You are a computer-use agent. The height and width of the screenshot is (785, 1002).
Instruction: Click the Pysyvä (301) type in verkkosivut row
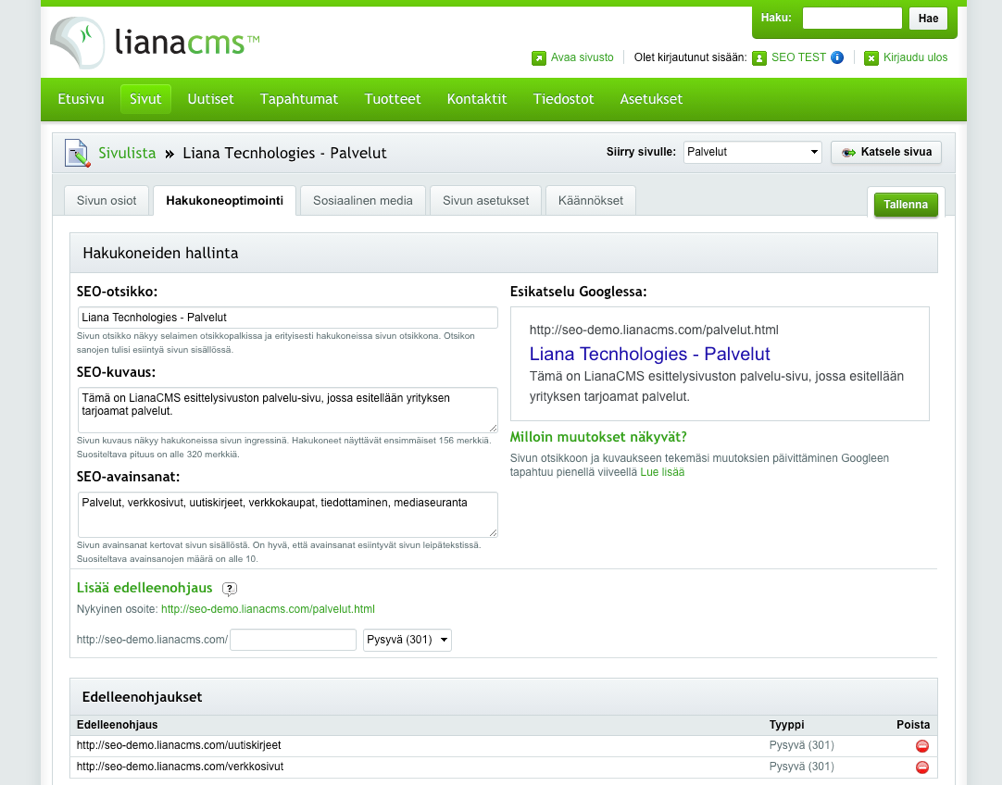801,766
